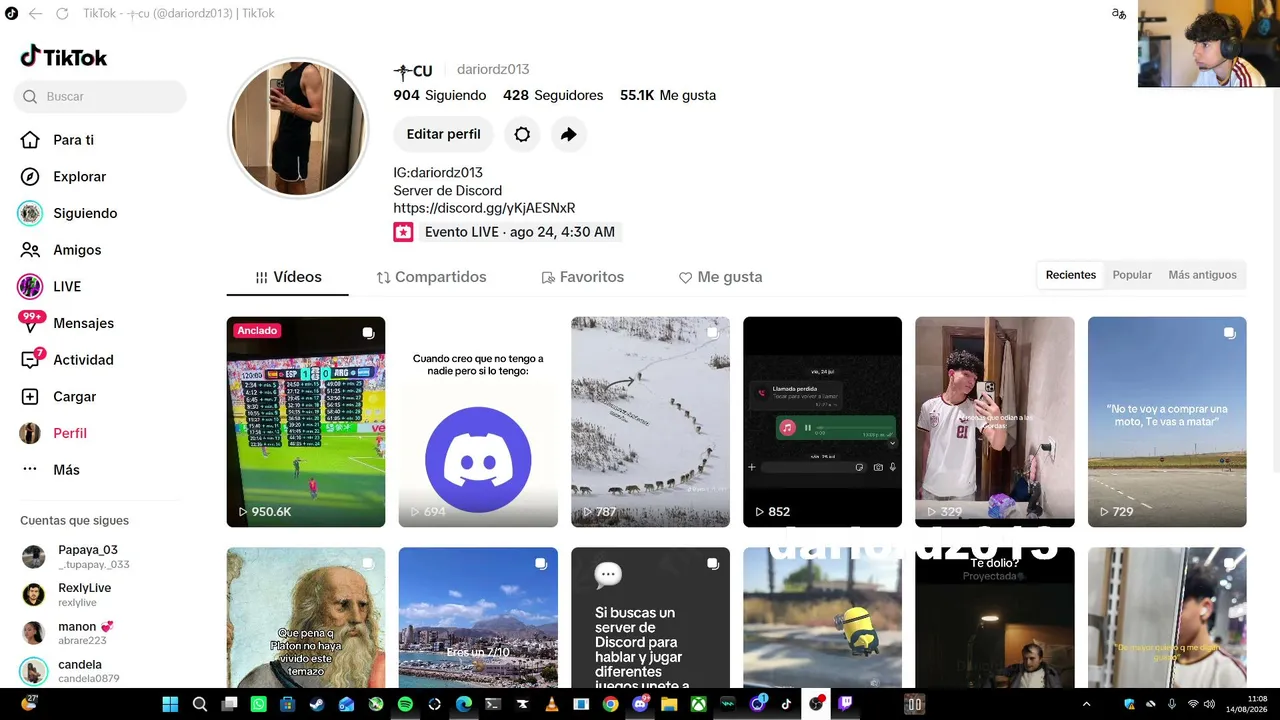The image size is (1280, 720).
Task: View the 904 Siguiendo list
Action: 440,96
